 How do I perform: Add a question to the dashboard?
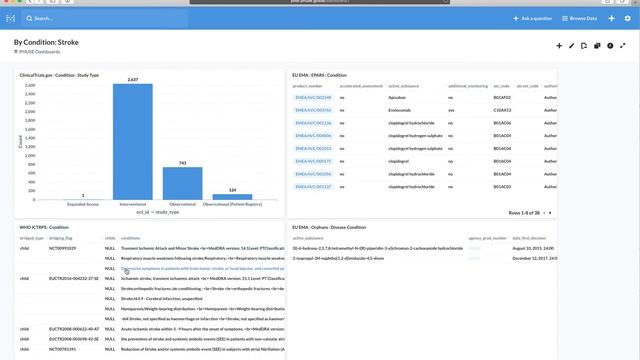click(x=559, y=46)
